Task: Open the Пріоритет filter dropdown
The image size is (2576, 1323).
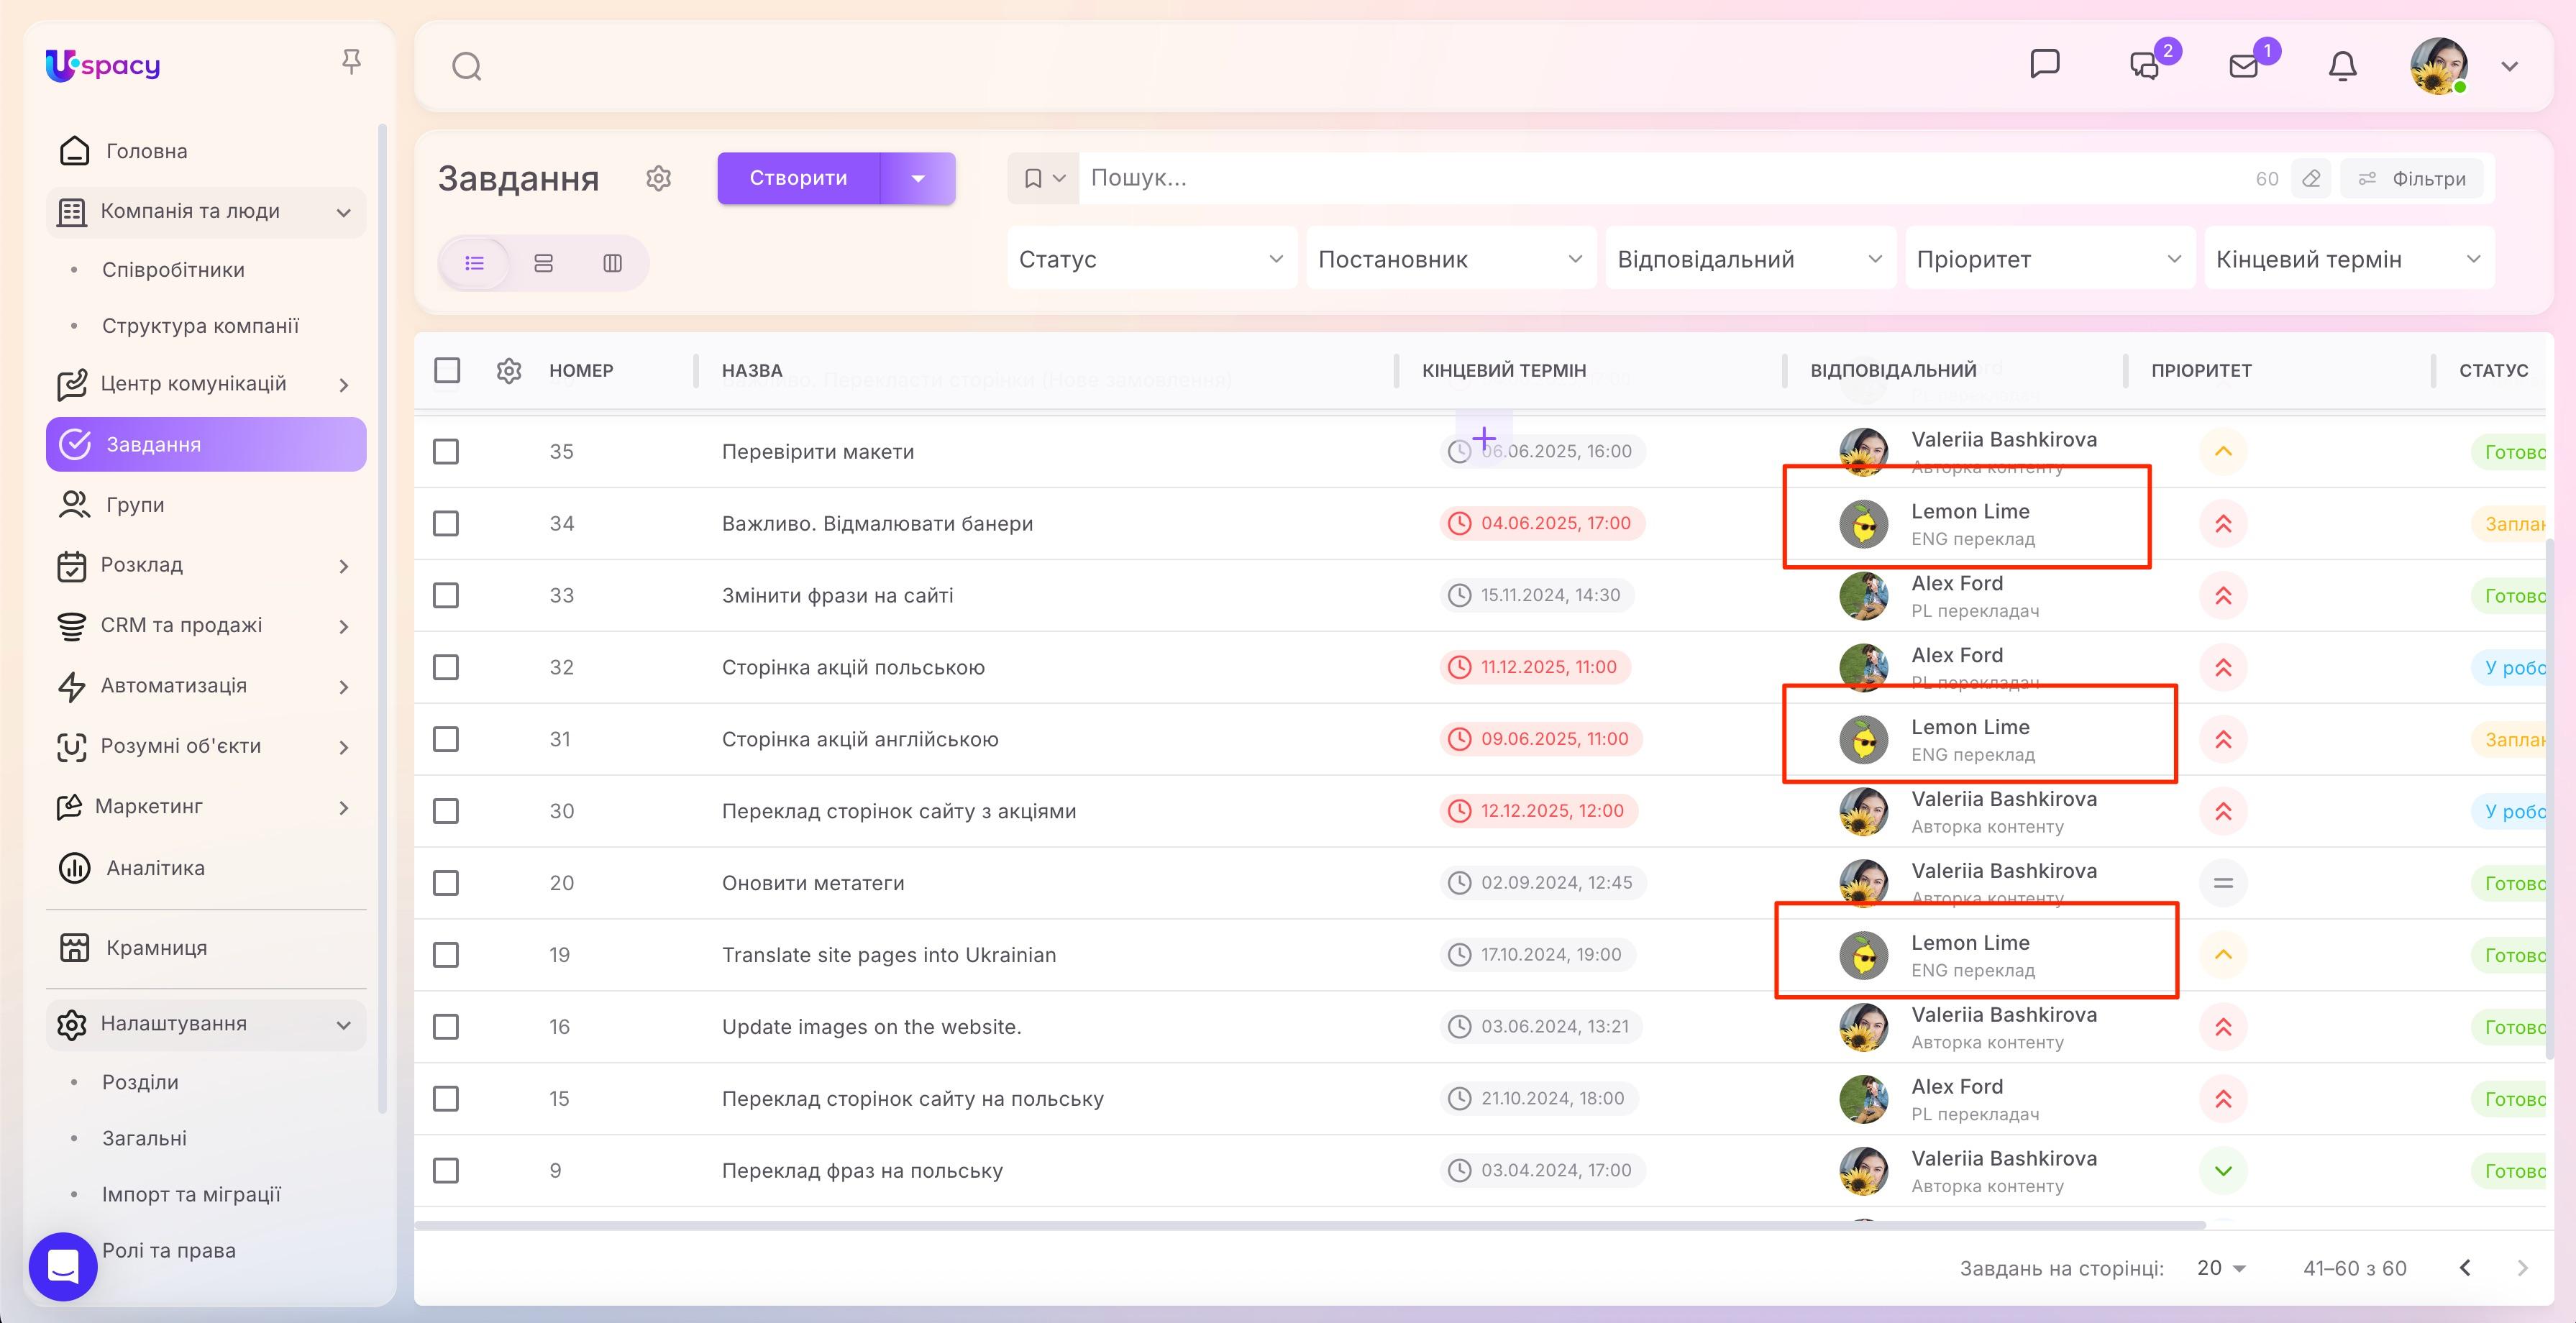Action: point(2049,259)
